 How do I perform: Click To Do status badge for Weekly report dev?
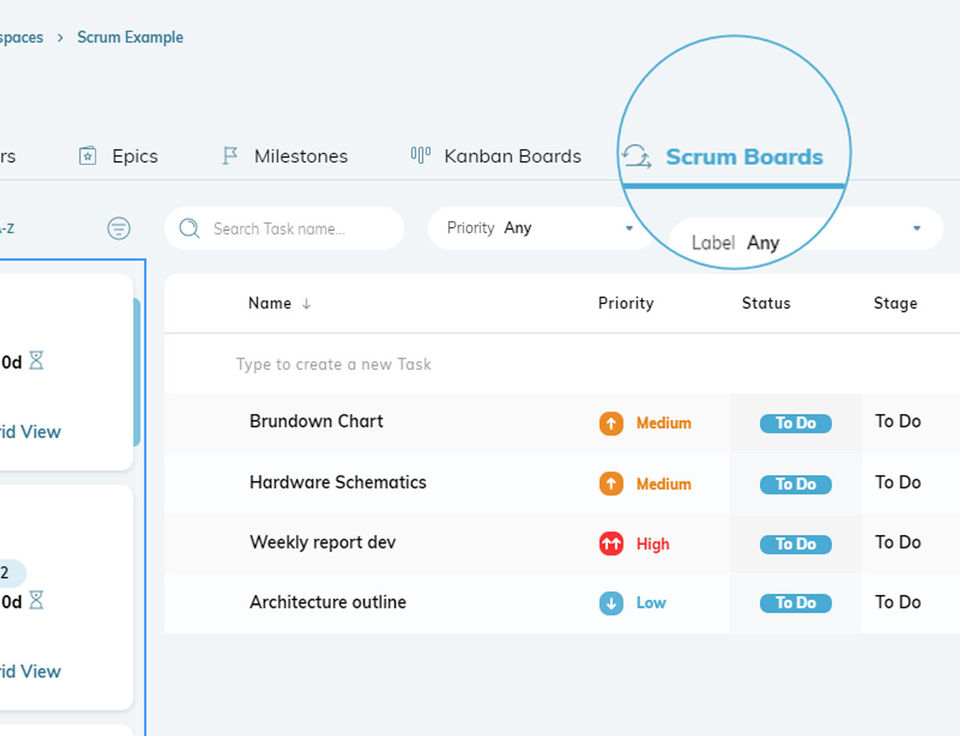(x=795, y=544)
